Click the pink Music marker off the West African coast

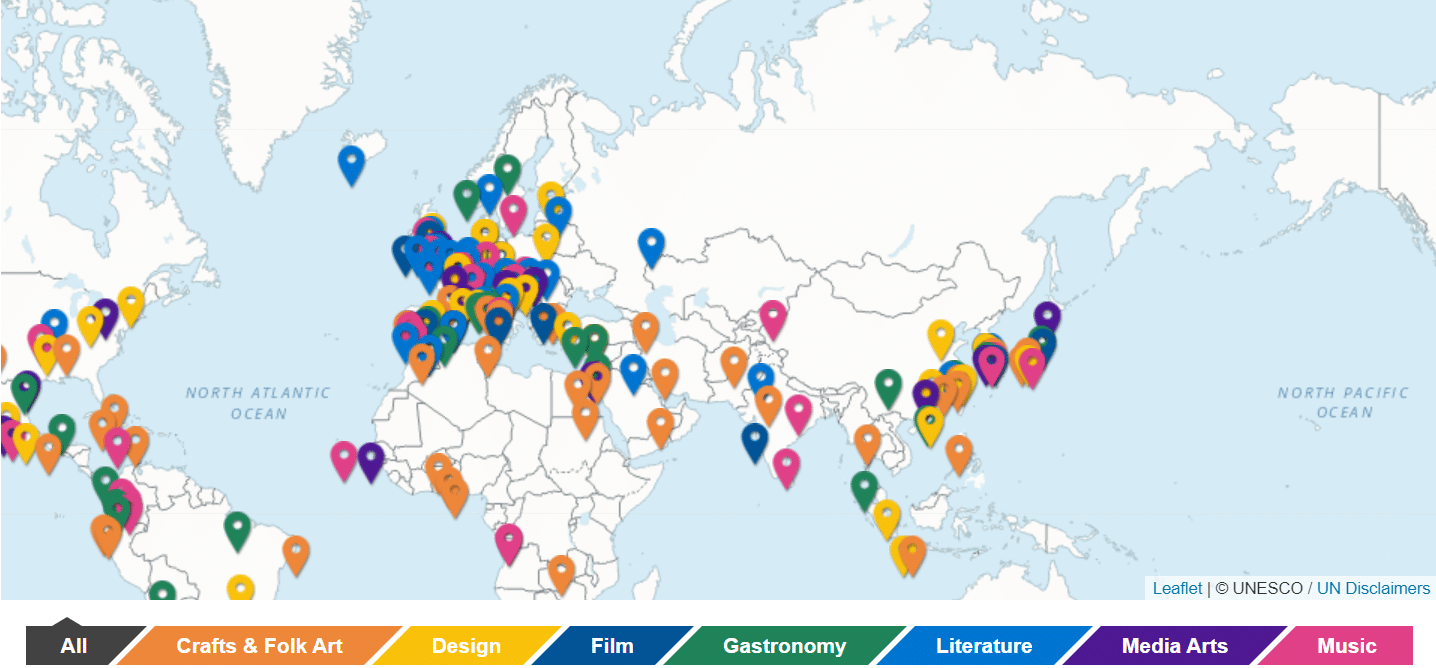[343, 455]
